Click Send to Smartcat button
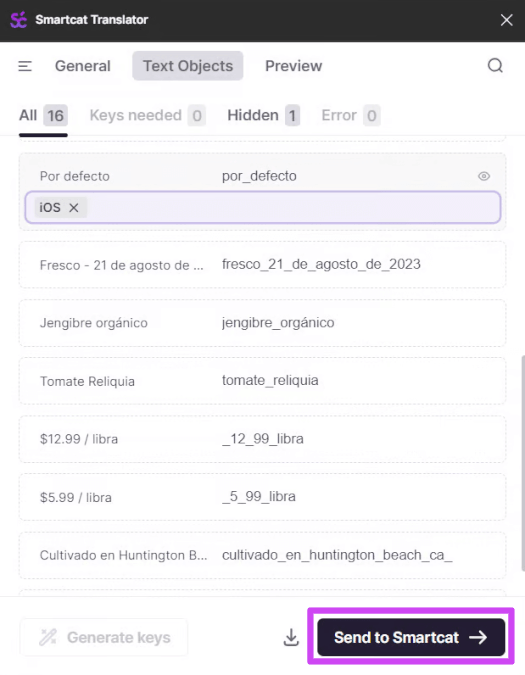Screen dimensions: 525x675 [411, 637]
